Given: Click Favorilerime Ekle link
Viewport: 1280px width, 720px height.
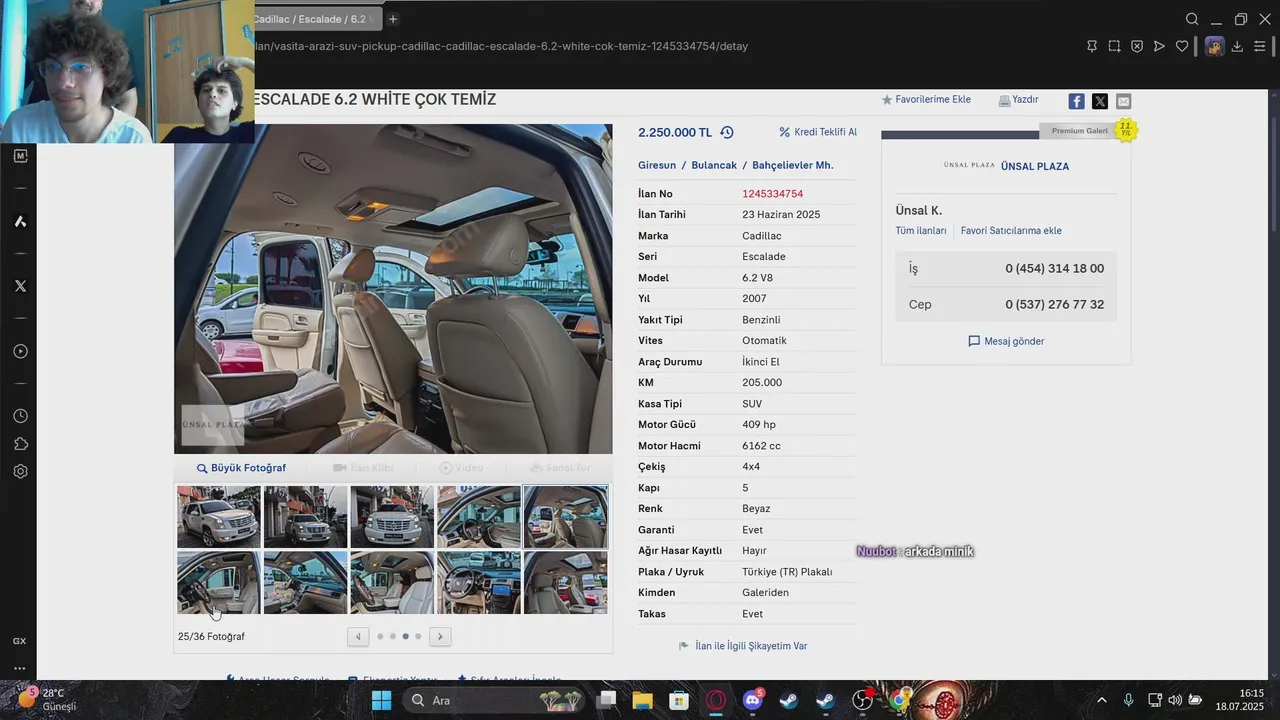Looking at the screenshot, I should [926, 100].
